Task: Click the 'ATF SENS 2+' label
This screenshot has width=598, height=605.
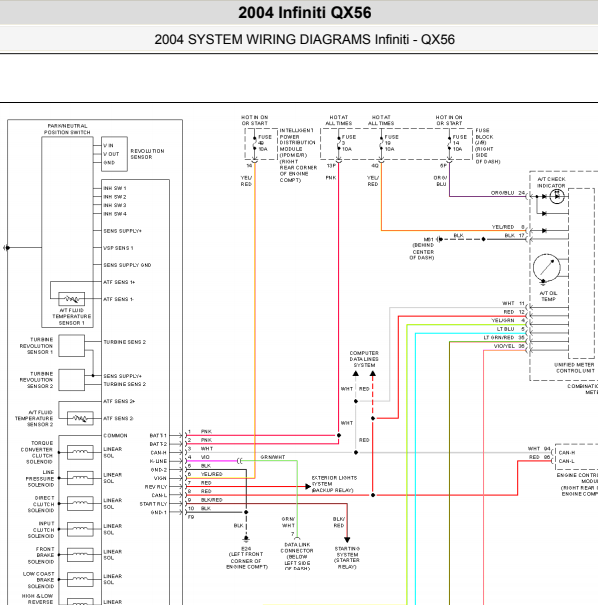Action: point(119,401)
